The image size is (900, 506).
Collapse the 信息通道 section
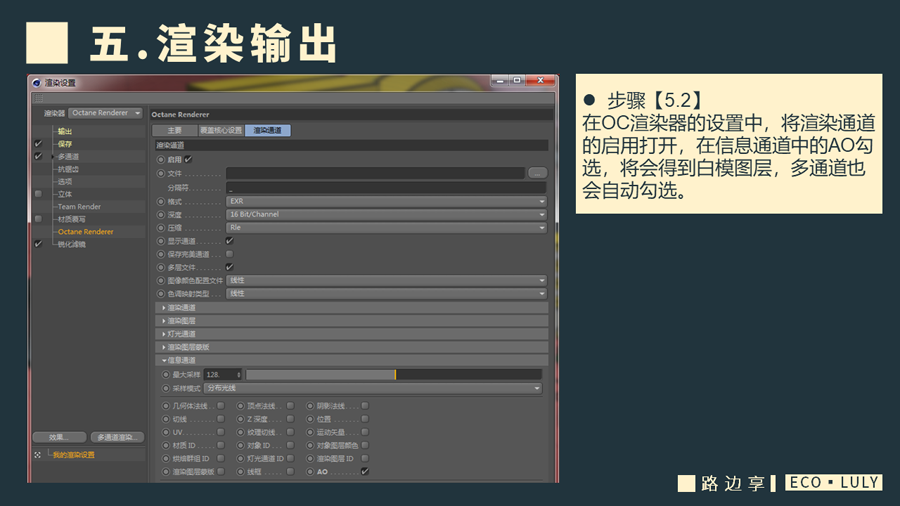tap(351, 360)
